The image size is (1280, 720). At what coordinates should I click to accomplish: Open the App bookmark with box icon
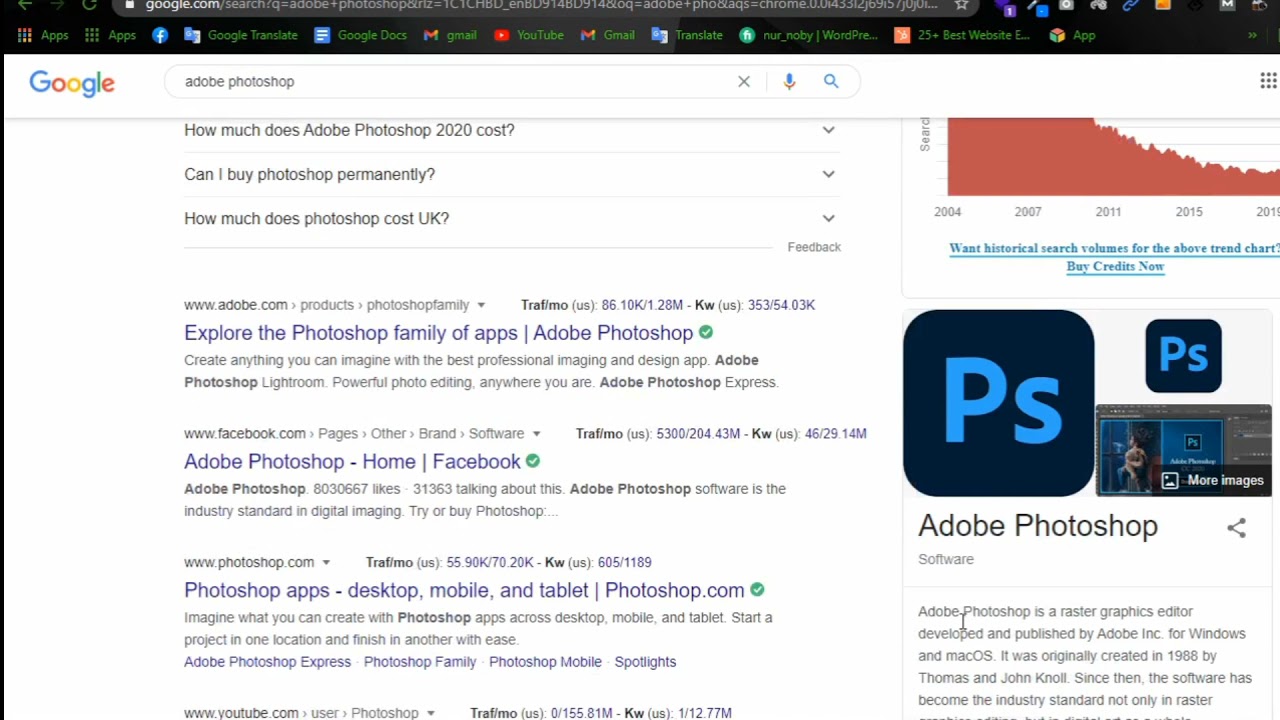(1073, 35)
